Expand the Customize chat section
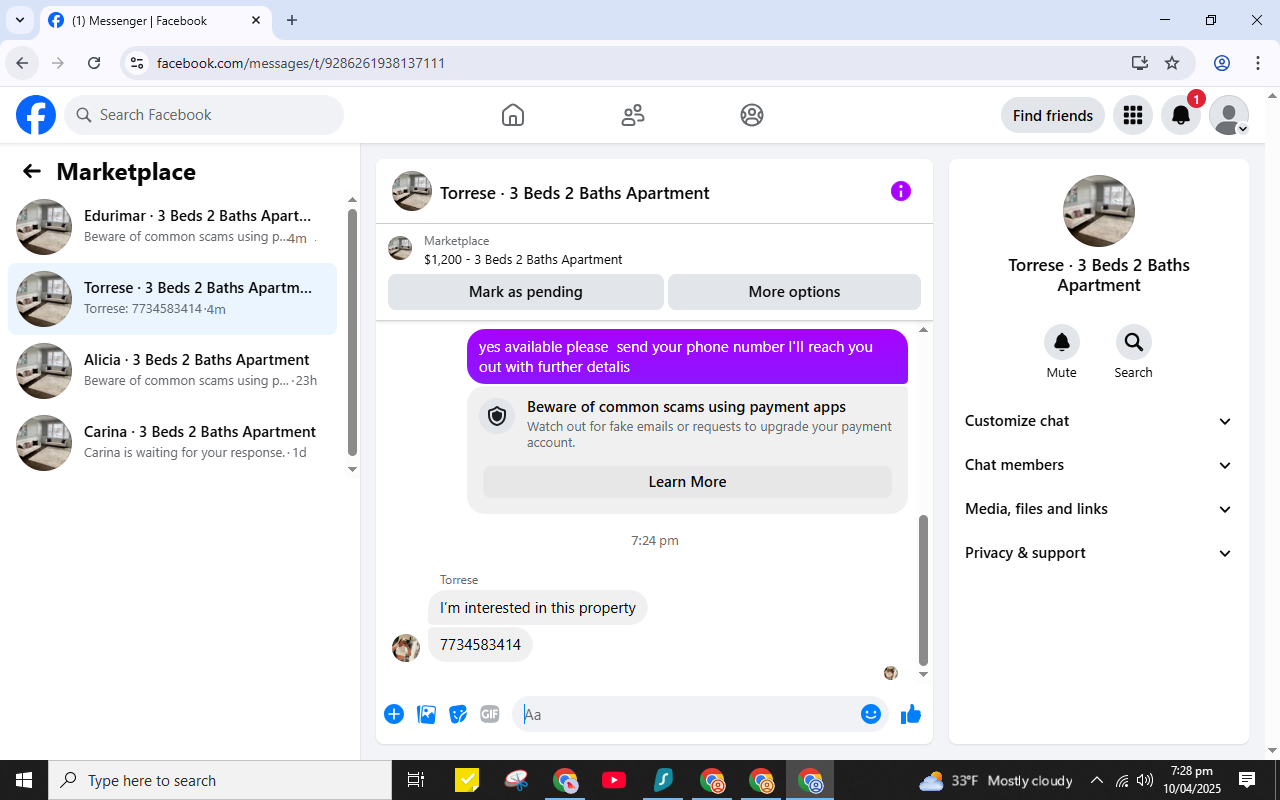Image resolution: width=1280 pixels, height=800 pixels. 1099,421
